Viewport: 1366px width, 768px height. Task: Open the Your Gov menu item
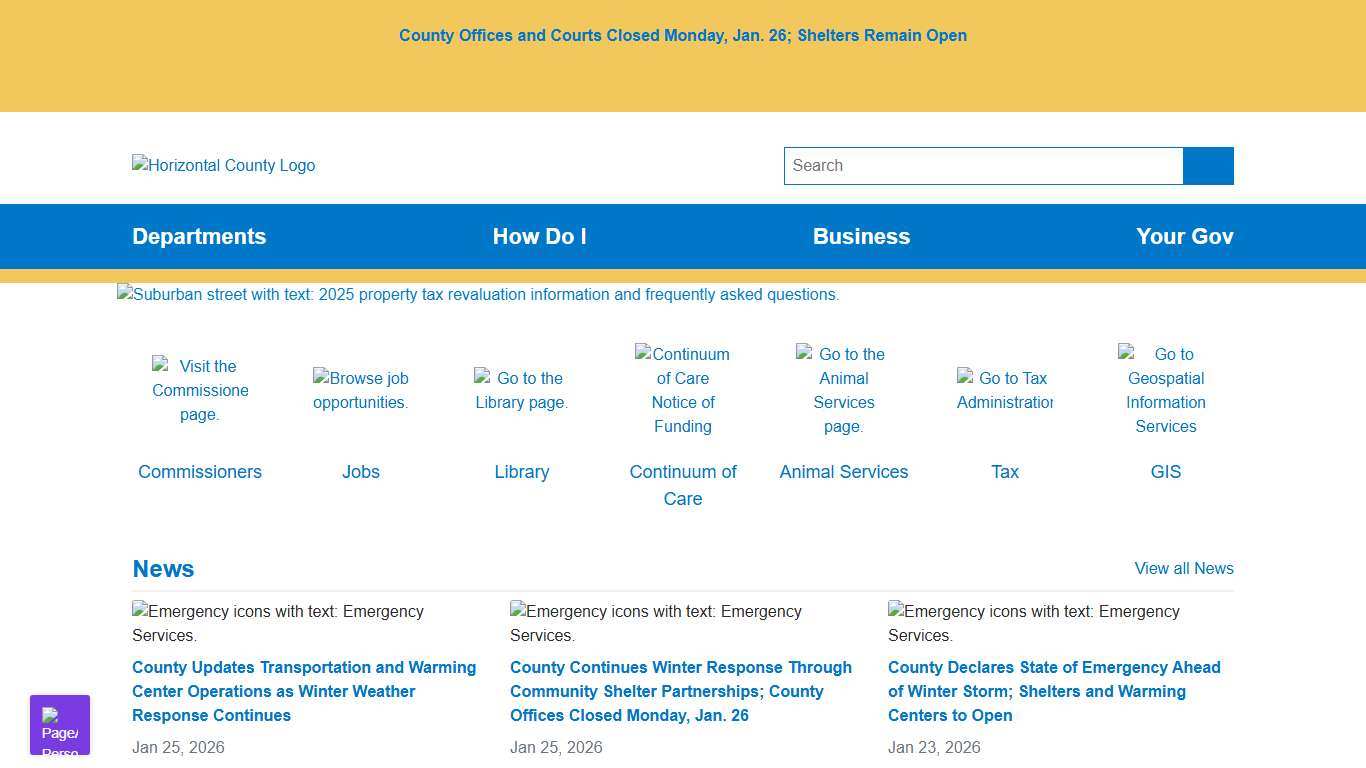(x=1184, y=237)
